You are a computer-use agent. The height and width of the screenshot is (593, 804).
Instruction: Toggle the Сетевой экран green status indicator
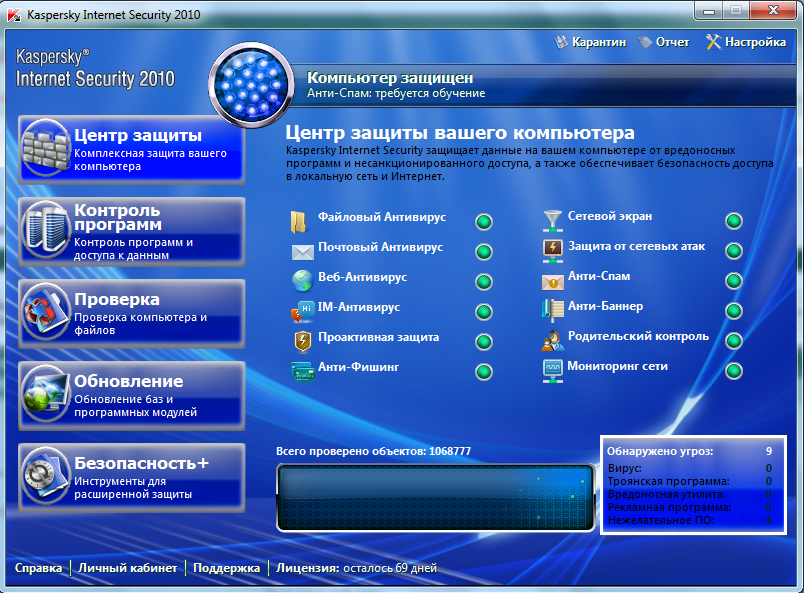pos(734,221)
